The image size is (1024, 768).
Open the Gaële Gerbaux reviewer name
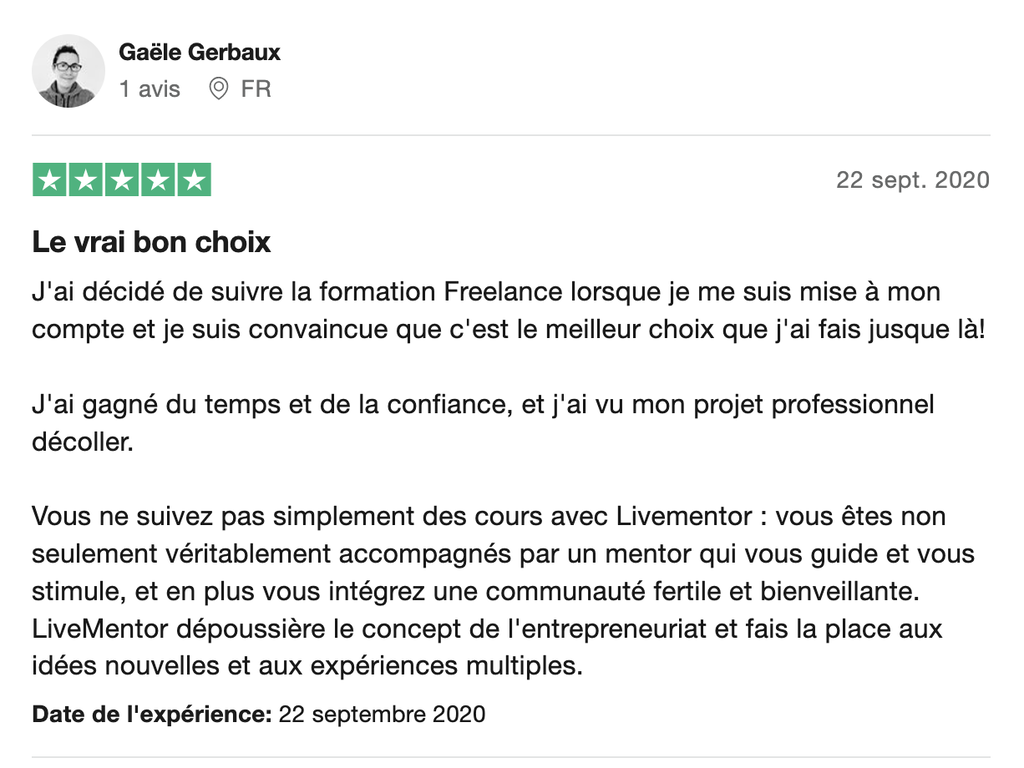point(199,51)
